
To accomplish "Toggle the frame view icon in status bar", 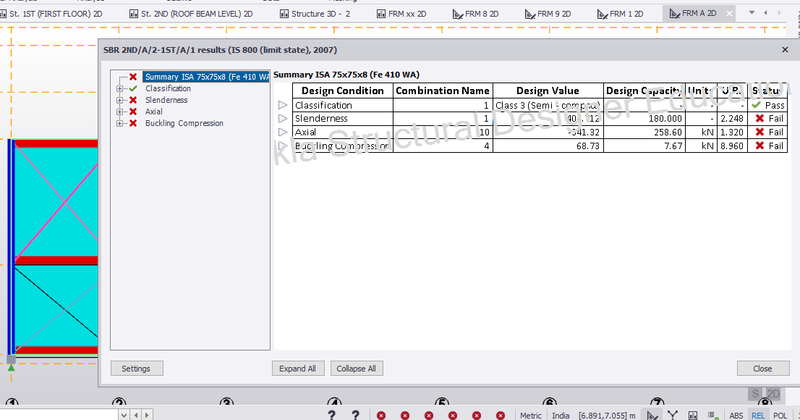I will 652,415.
